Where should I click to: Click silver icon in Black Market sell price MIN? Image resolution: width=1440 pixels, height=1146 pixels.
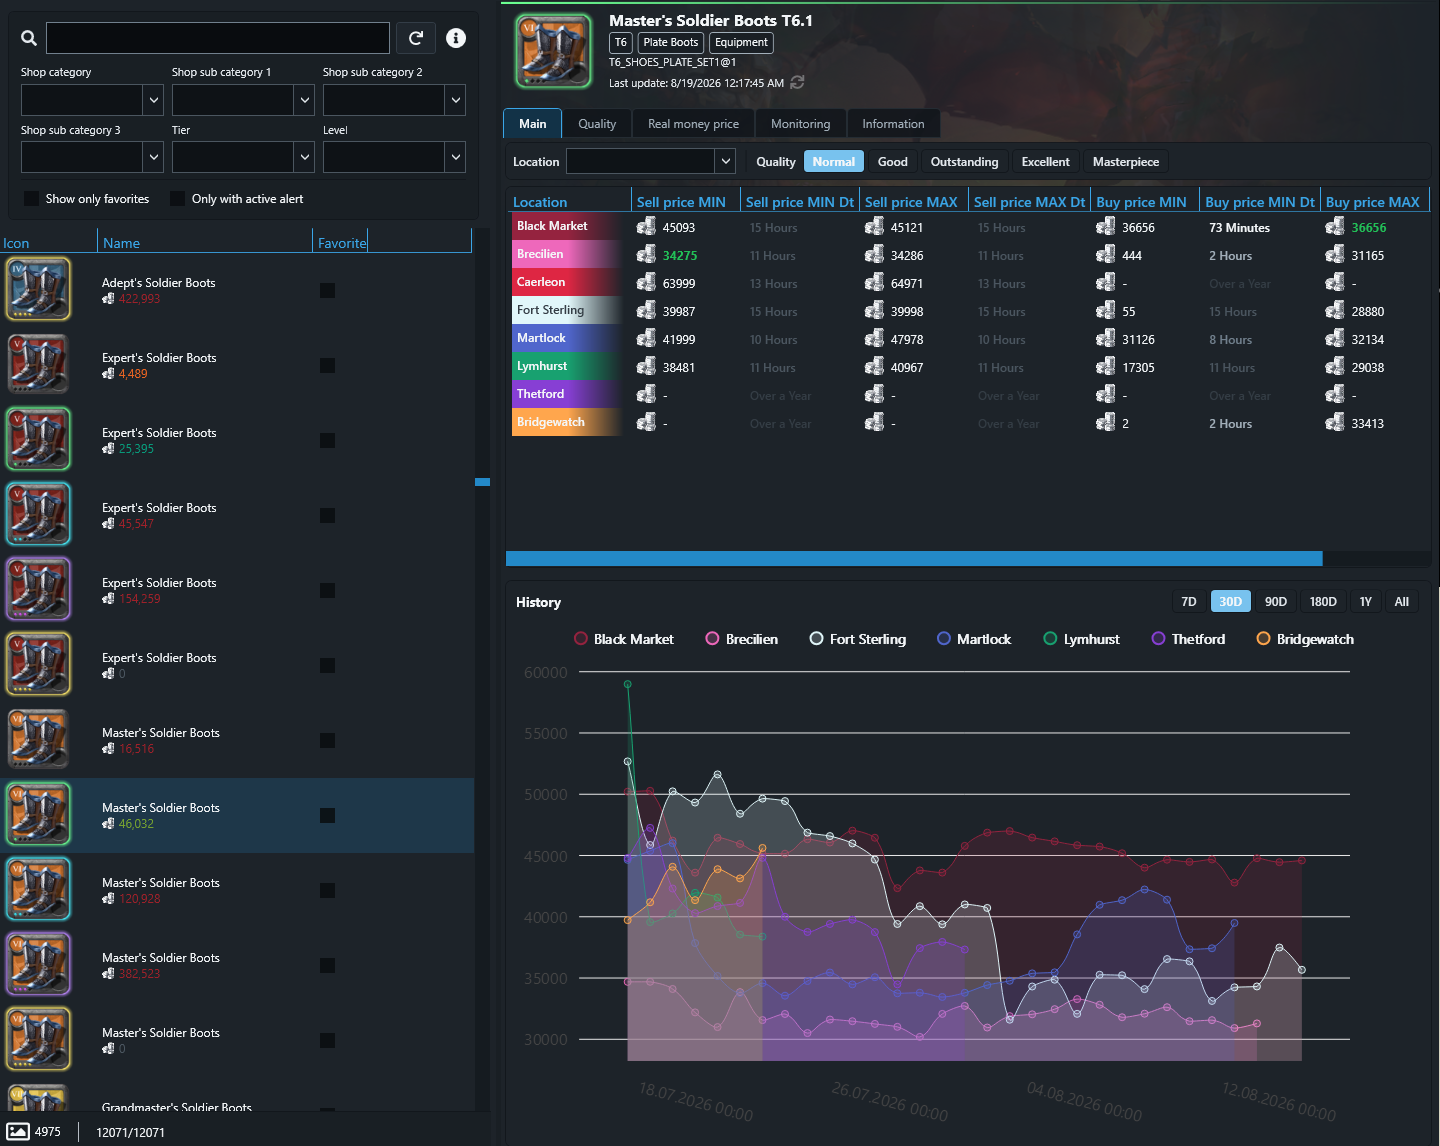646,227
